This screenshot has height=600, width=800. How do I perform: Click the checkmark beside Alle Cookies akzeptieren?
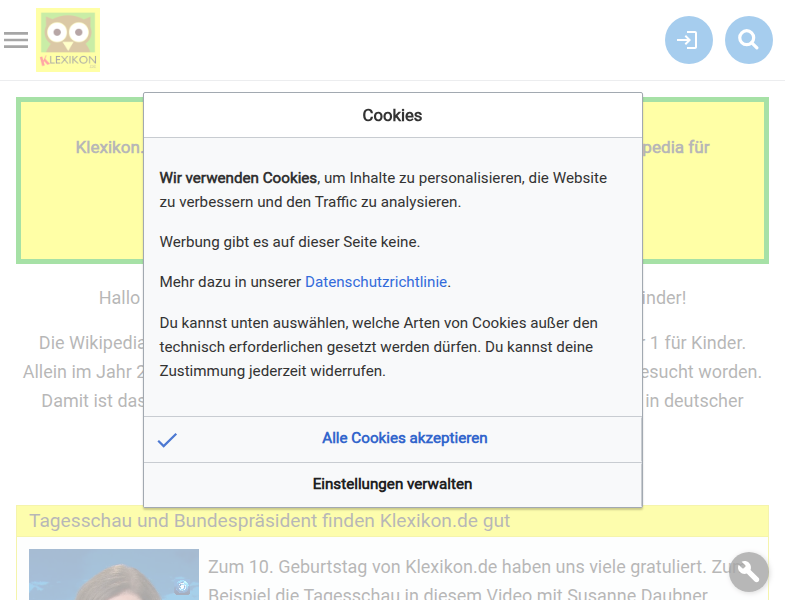coord(167,440)
